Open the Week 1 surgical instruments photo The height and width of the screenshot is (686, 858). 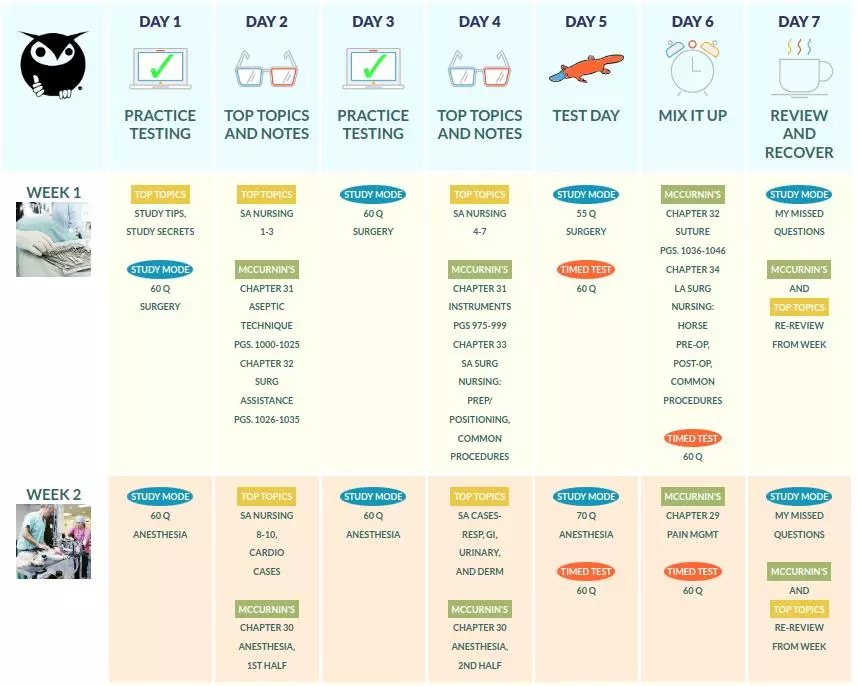(54, 239)
